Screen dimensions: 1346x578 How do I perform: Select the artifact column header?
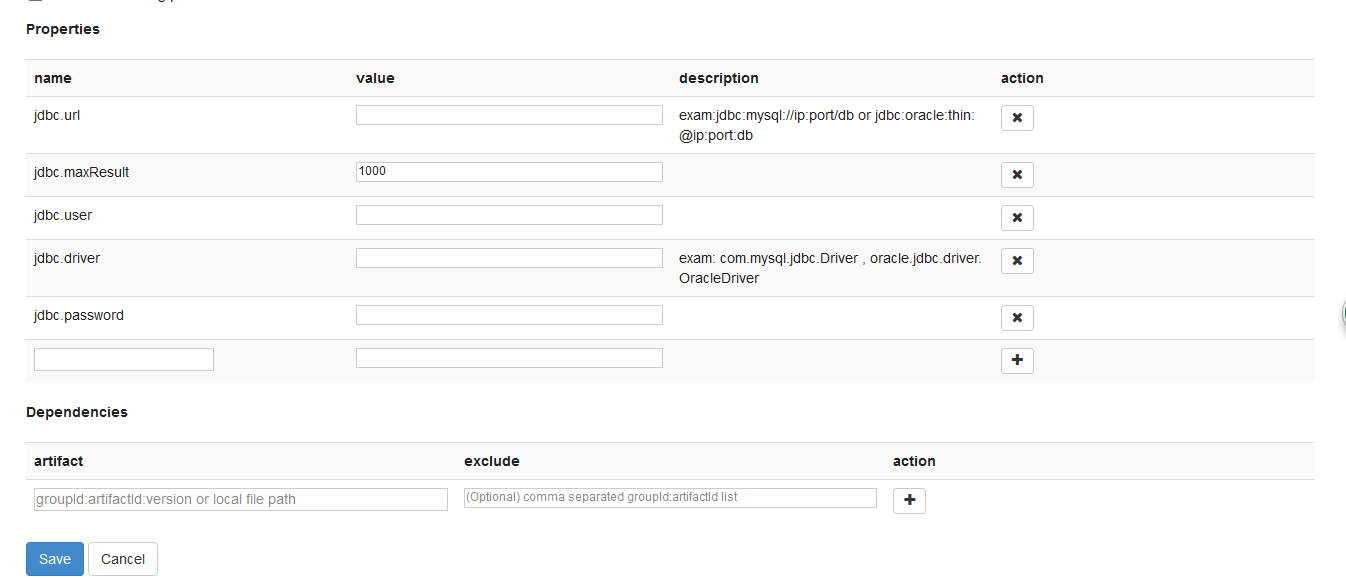tap(59, 461)
